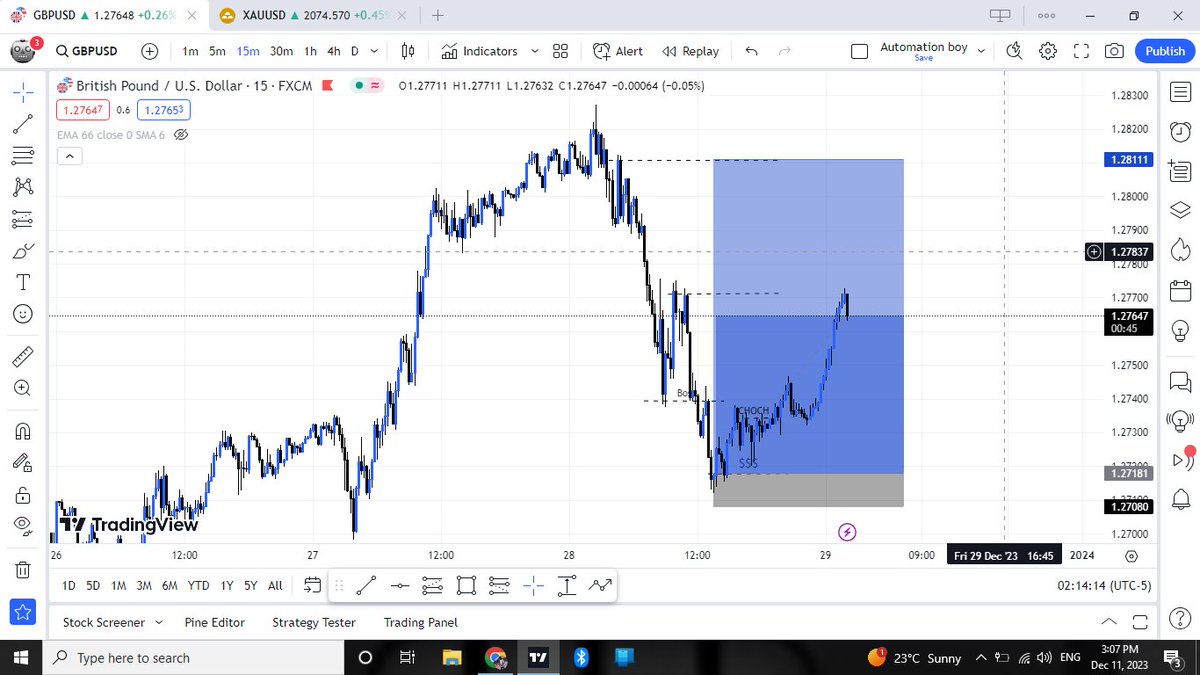The image size is (1200, 675).
Task: Collapse the indicator legend chevron
Action: click(69, 156)
